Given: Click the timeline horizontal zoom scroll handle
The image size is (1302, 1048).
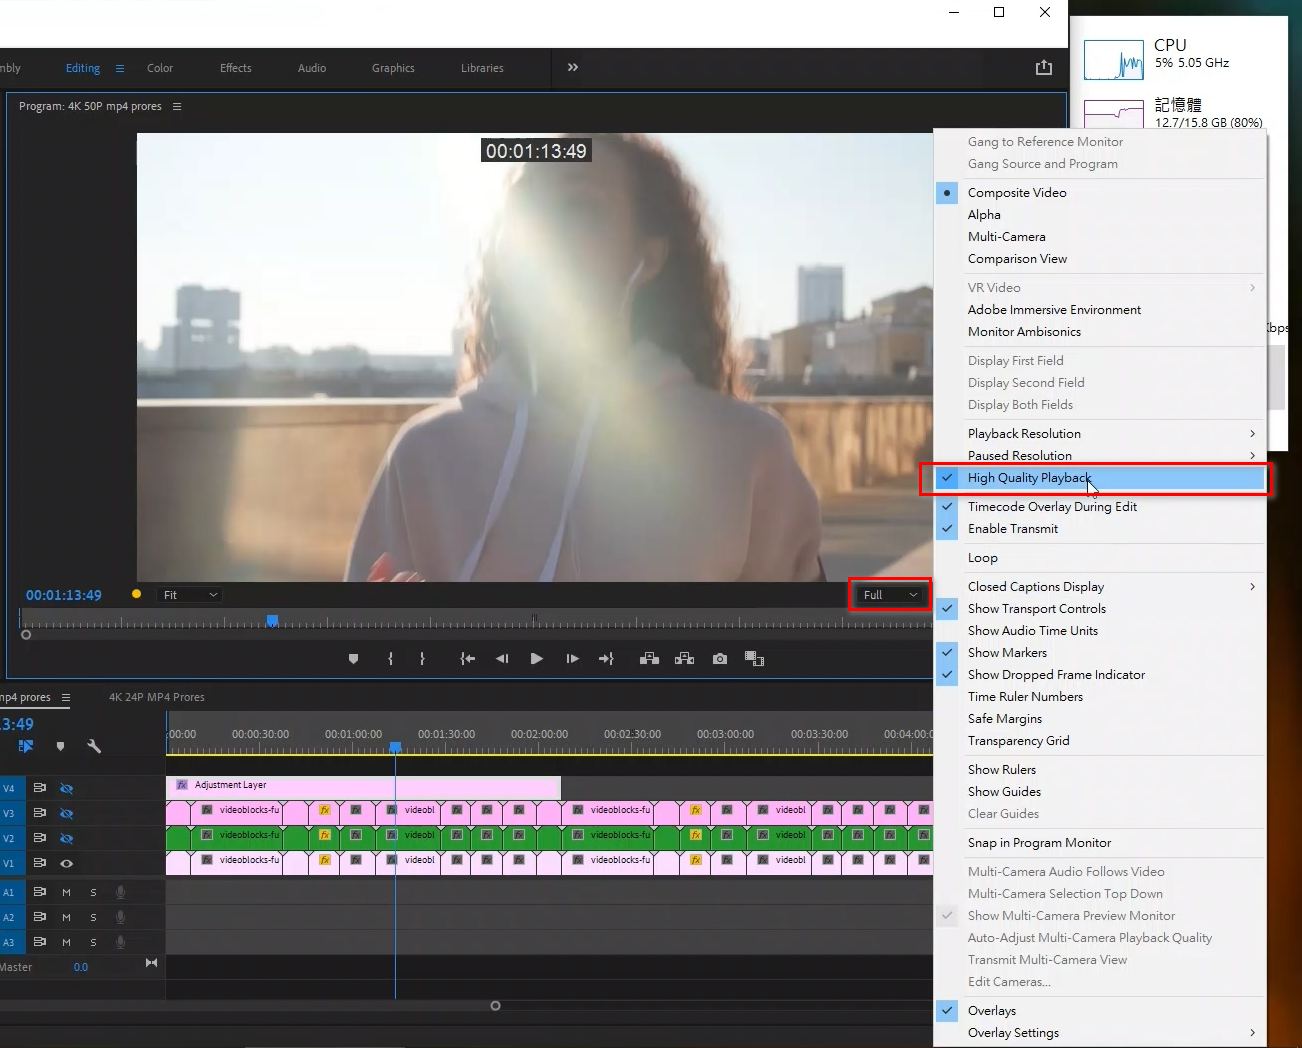Looking at the screenshot, I should [x=495, y=1006].
